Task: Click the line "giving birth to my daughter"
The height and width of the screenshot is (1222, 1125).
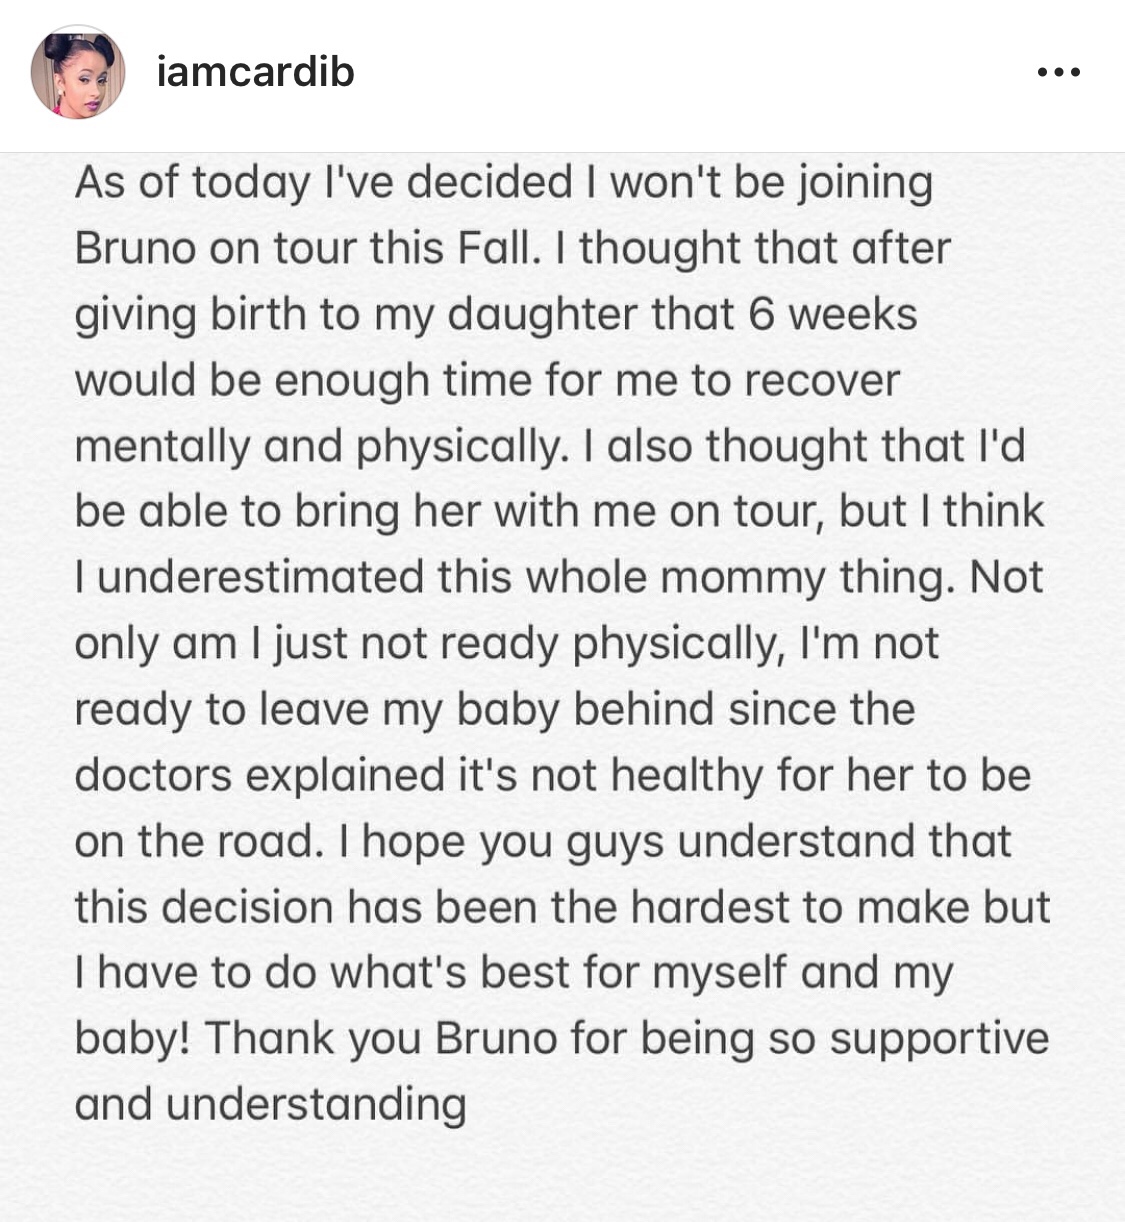Action: coord(355,316)
